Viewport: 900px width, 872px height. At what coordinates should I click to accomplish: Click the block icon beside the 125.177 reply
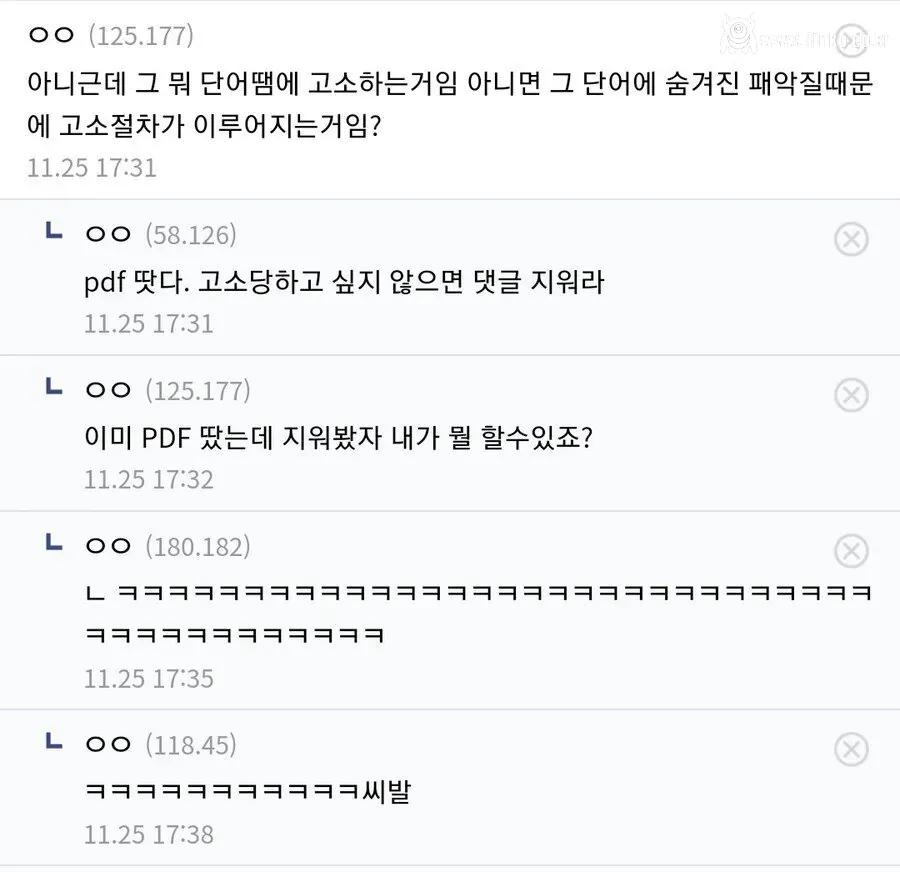[851, 395]
